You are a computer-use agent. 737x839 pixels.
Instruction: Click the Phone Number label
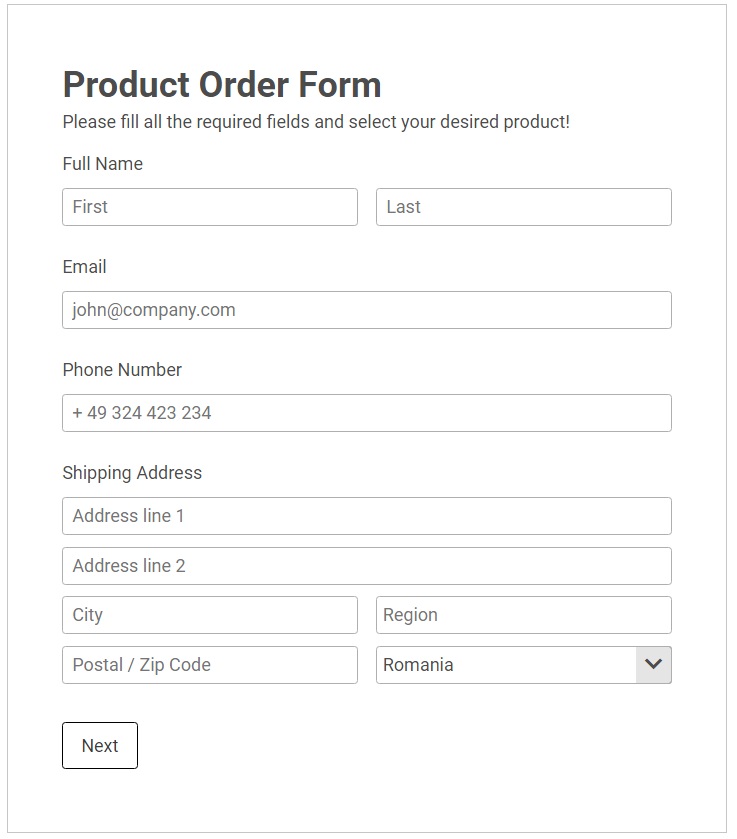click(122, 370)
